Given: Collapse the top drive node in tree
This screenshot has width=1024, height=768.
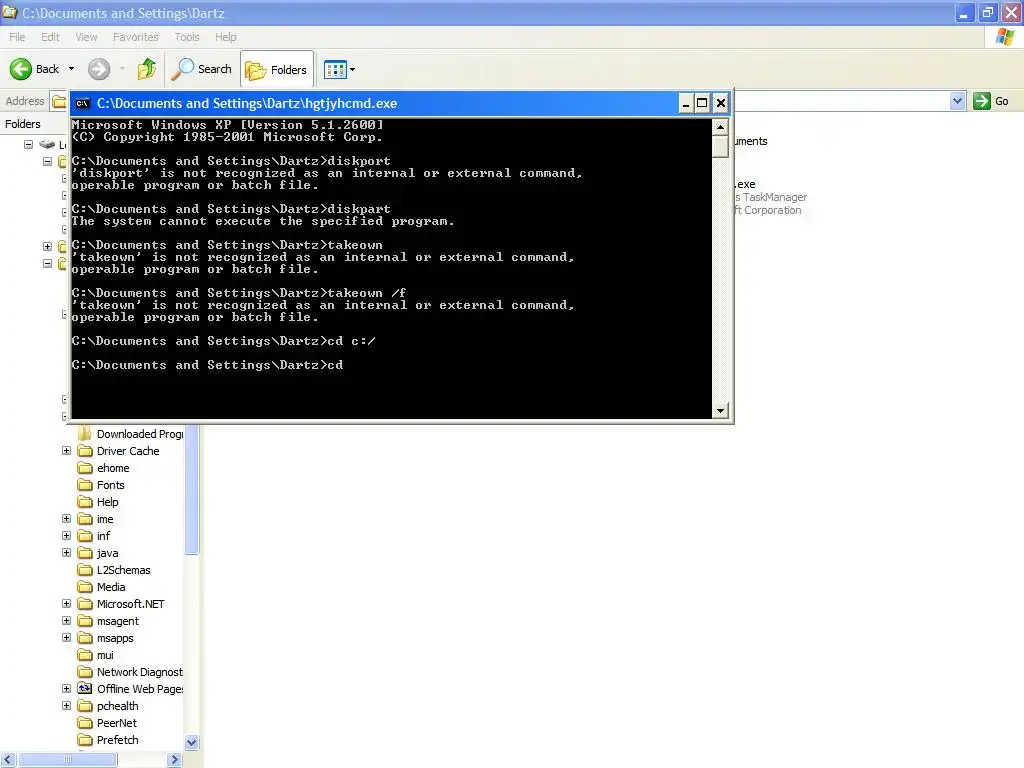Looking at the screenshot, I should (x=28, y=144).
